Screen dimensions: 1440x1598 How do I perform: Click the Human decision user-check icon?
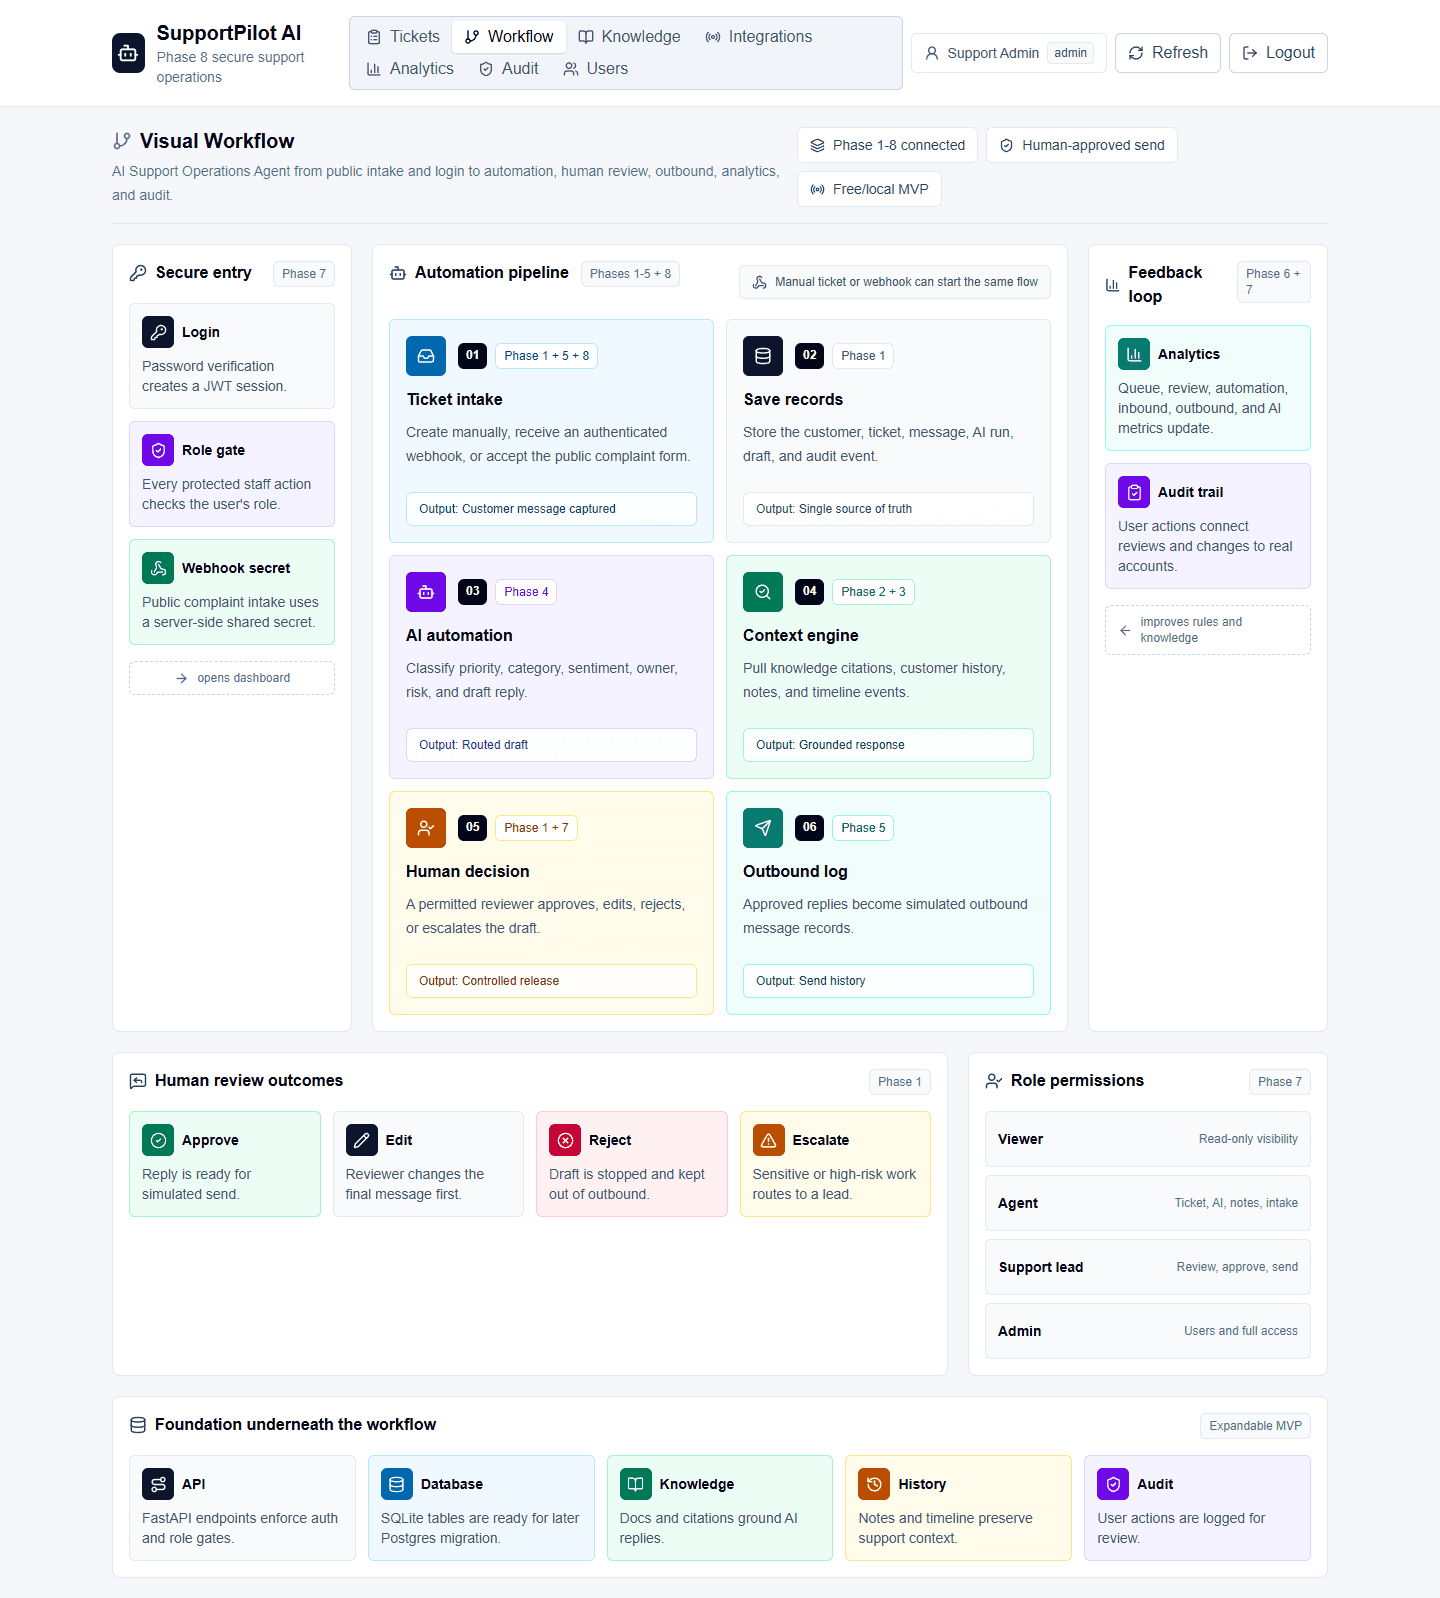426,828
